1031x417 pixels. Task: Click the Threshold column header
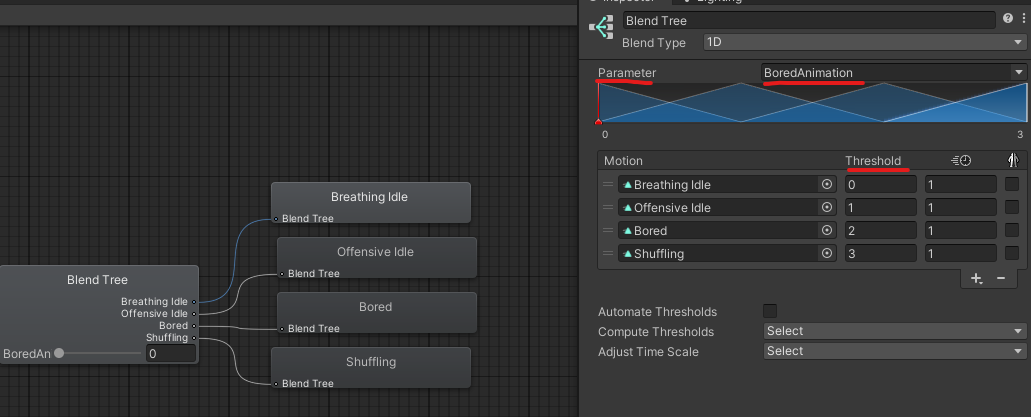873,160
